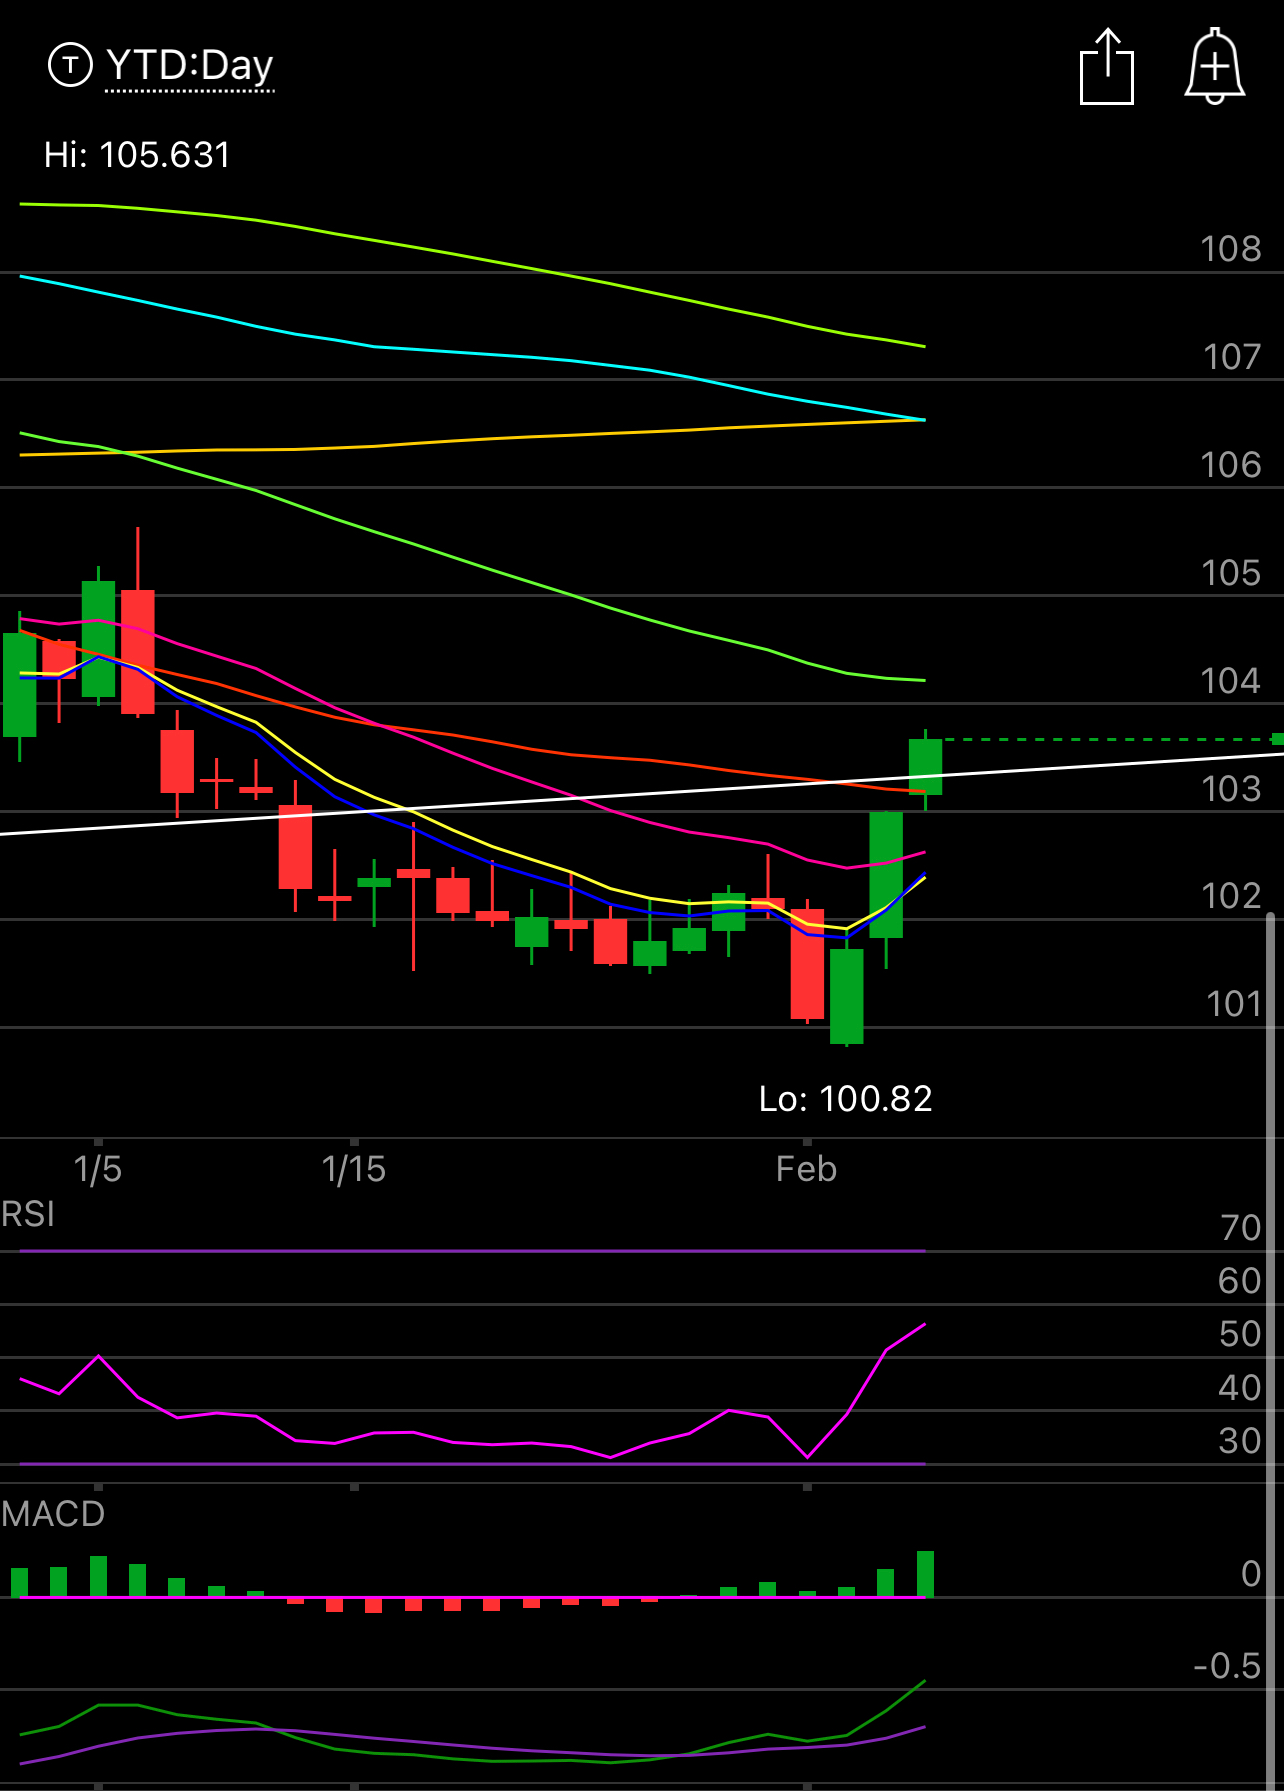Image resolution: width=1284 pixels, height=1791 pixels.
Task: Select the 1/15 date label
Action: 353,1169
